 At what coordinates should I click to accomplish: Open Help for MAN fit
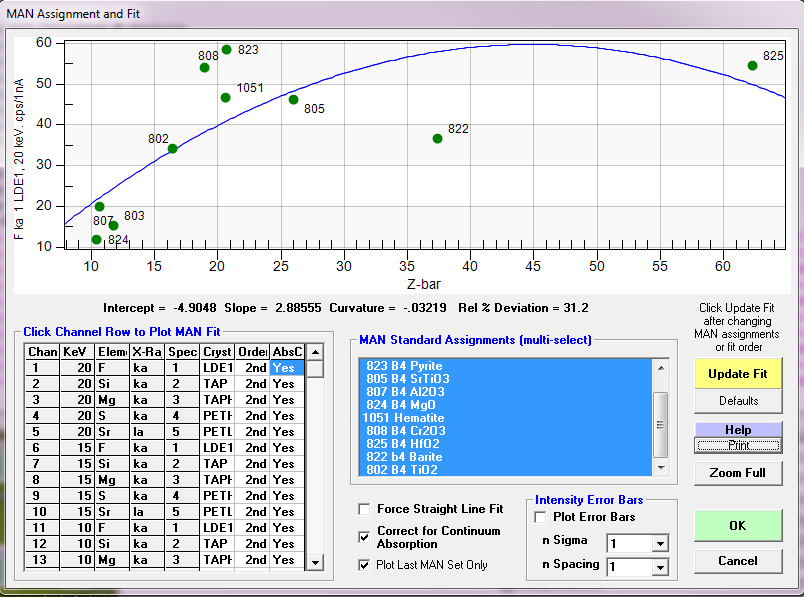pyautogui.click(x=738, y=429)
